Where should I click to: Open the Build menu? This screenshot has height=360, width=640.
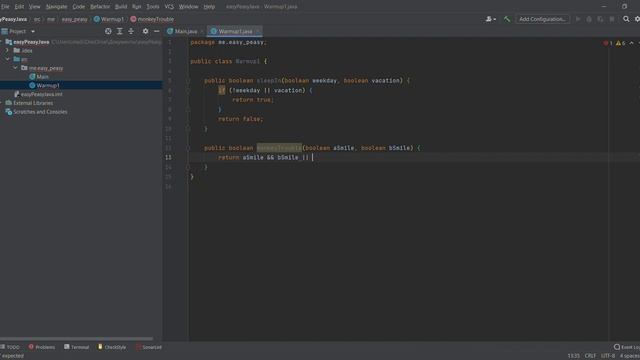(121, 7)
